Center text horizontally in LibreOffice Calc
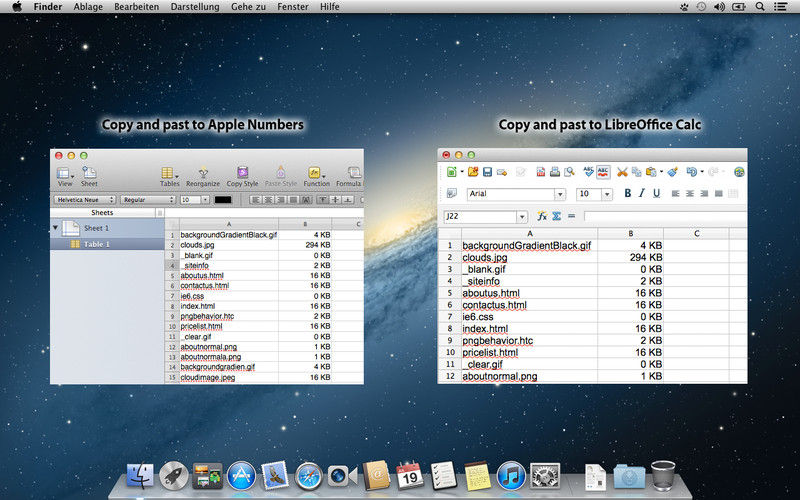The width and height of the screenshot is (800, 500). tap(690, 193)
